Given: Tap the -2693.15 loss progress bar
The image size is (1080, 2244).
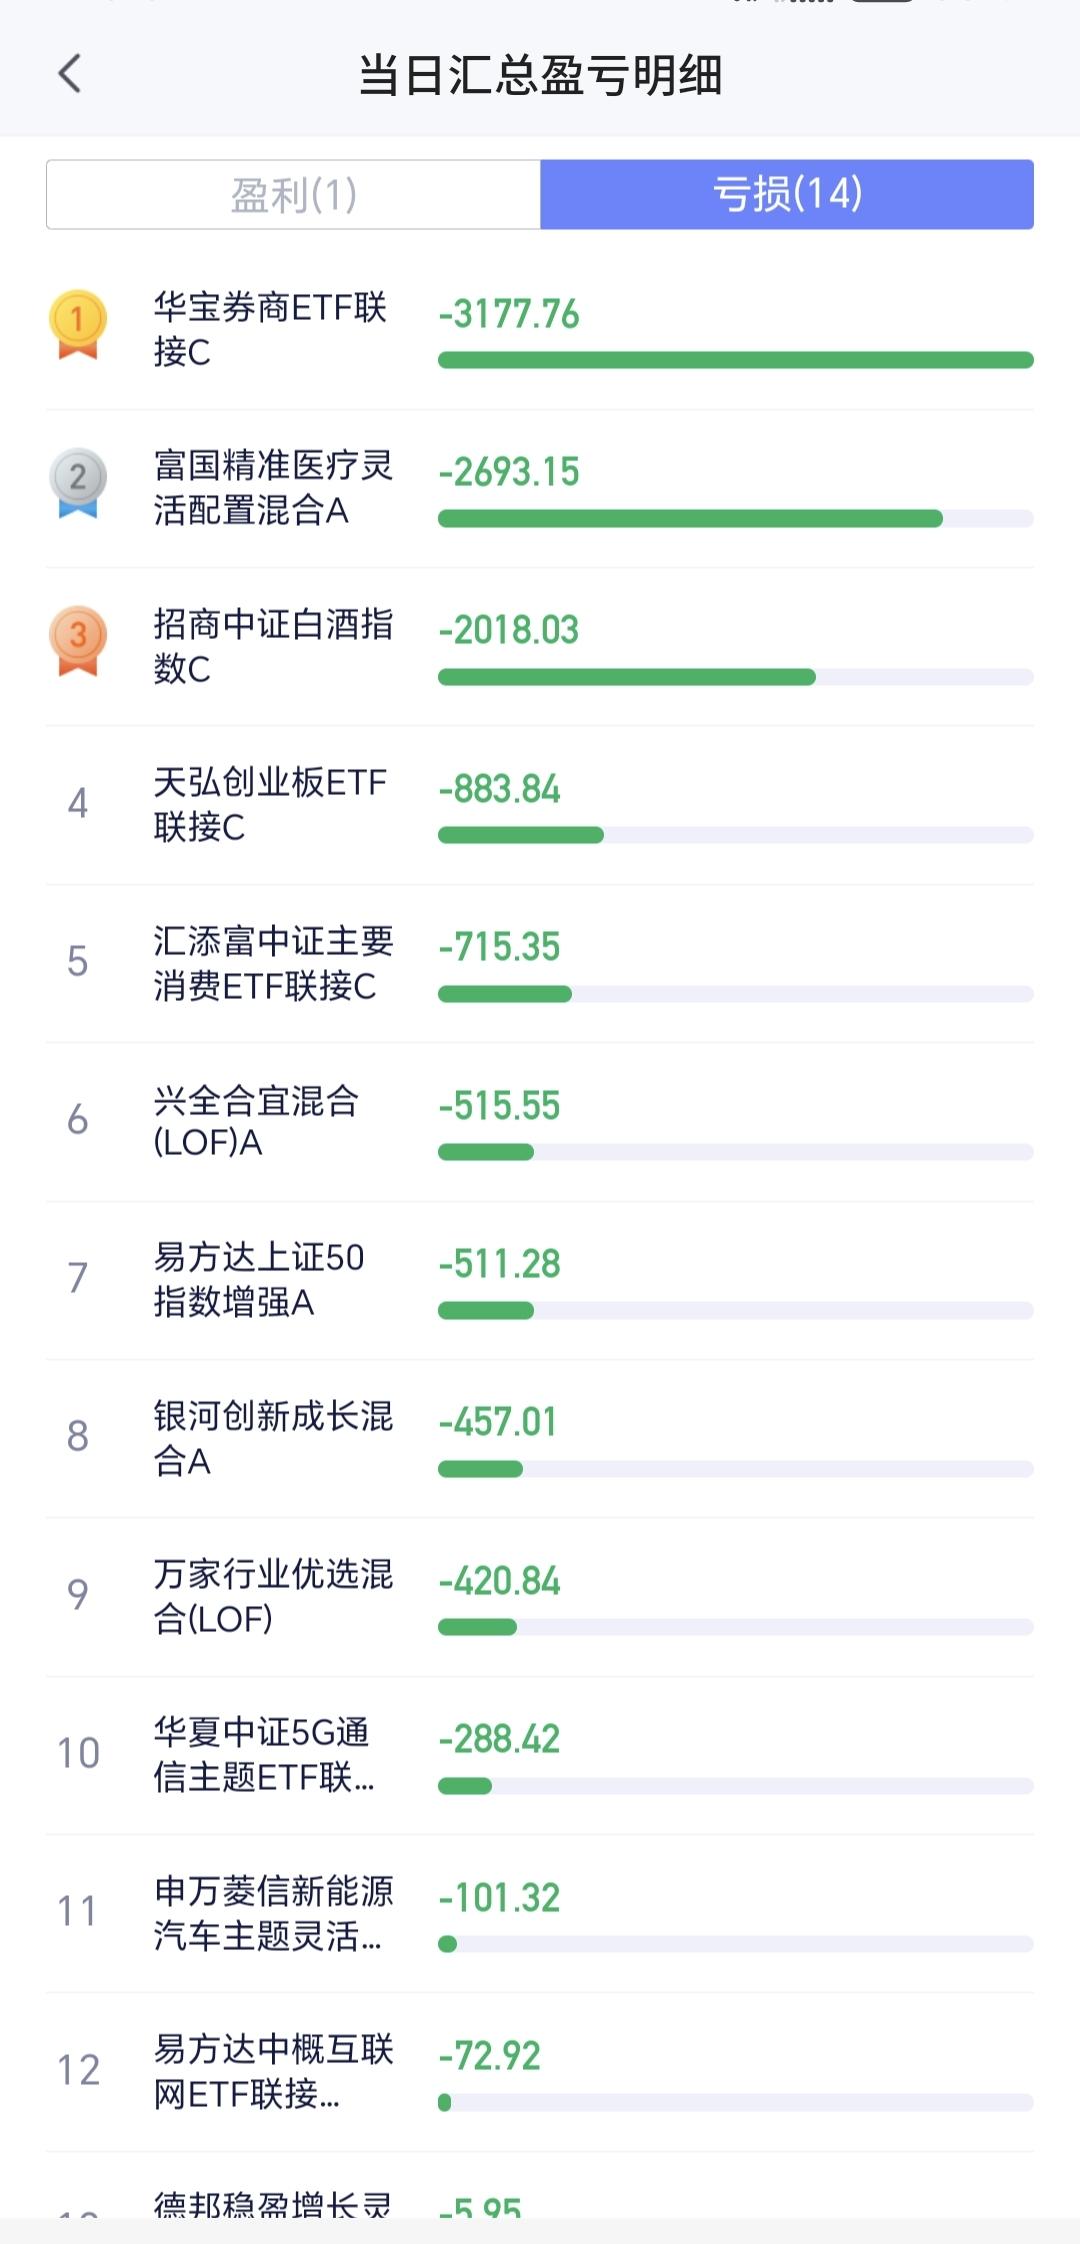Looking at the screenshot, I should [690, 518].
